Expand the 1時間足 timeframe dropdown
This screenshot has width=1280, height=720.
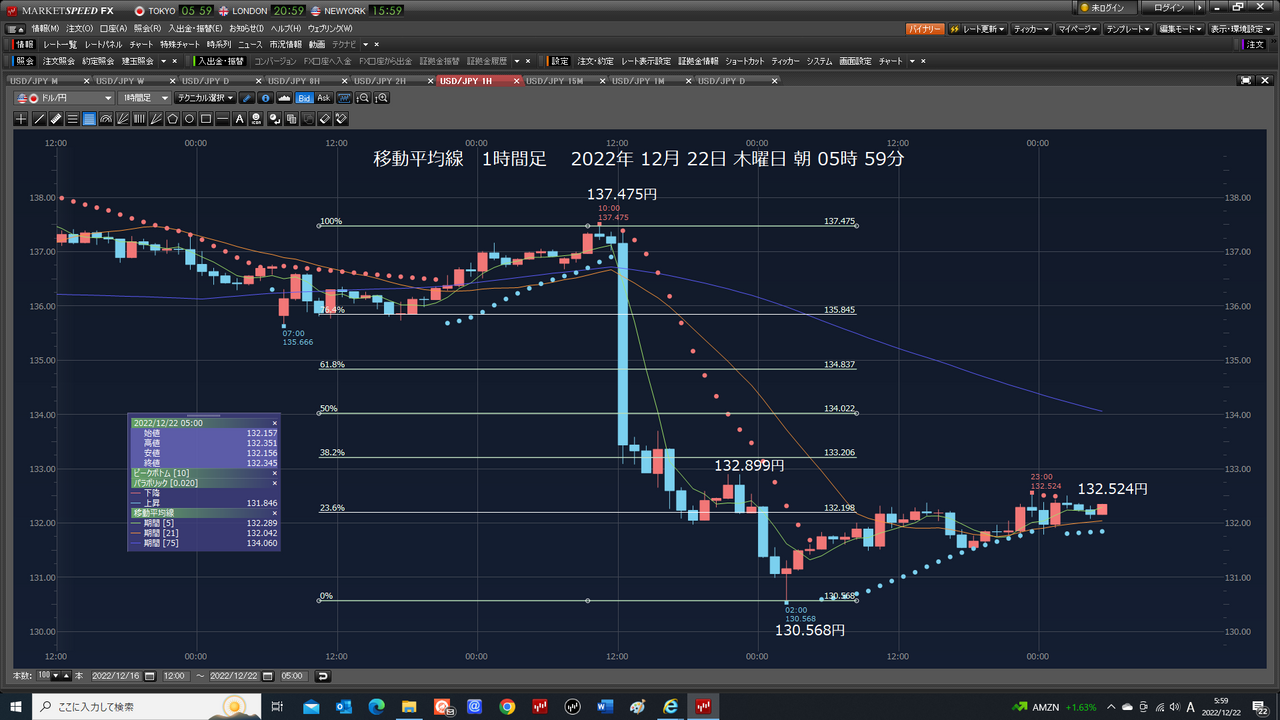coord(146,98)
